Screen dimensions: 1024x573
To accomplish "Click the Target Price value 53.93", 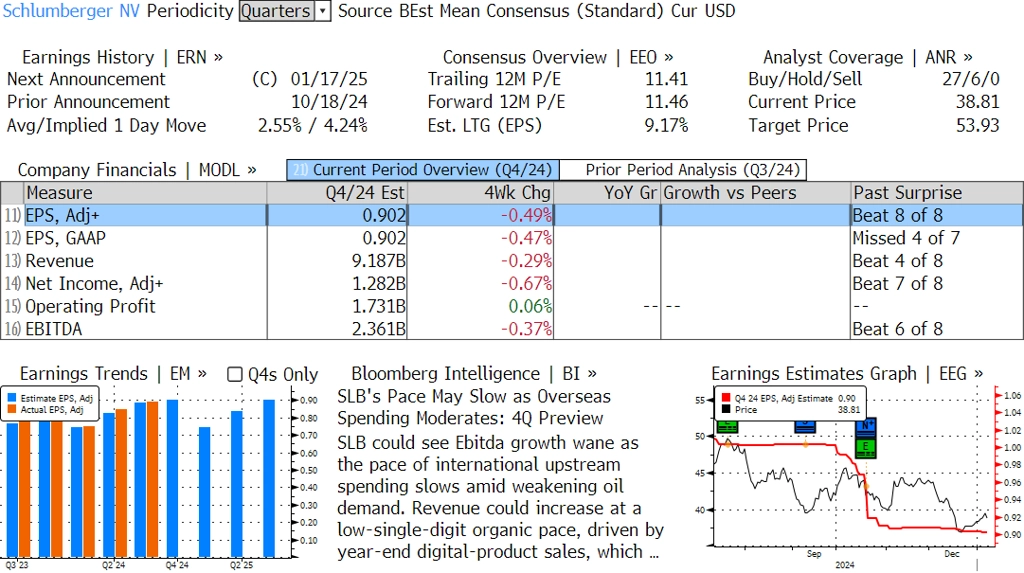I will point(978,125).
